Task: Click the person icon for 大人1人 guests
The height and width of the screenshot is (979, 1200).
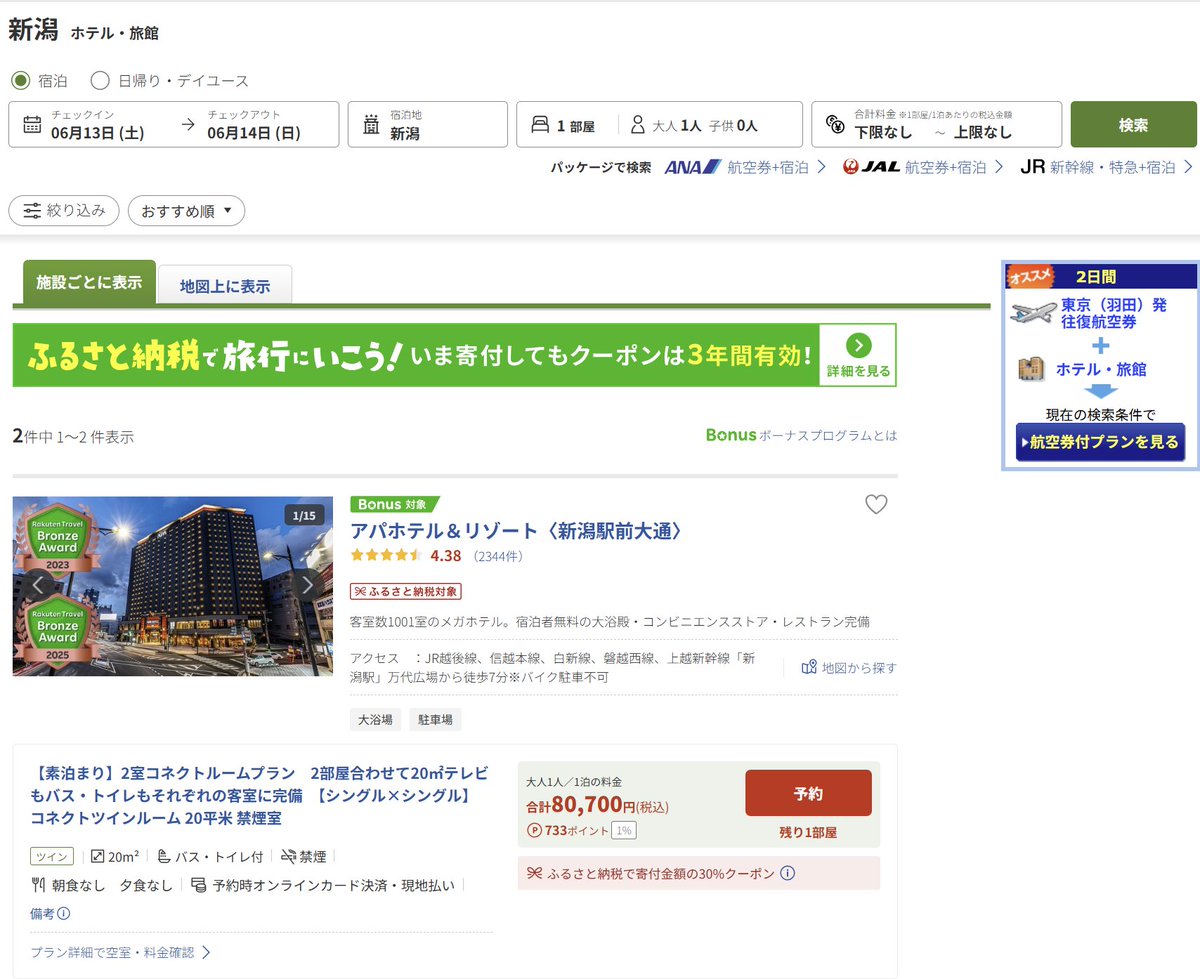Action: [637, 124]
